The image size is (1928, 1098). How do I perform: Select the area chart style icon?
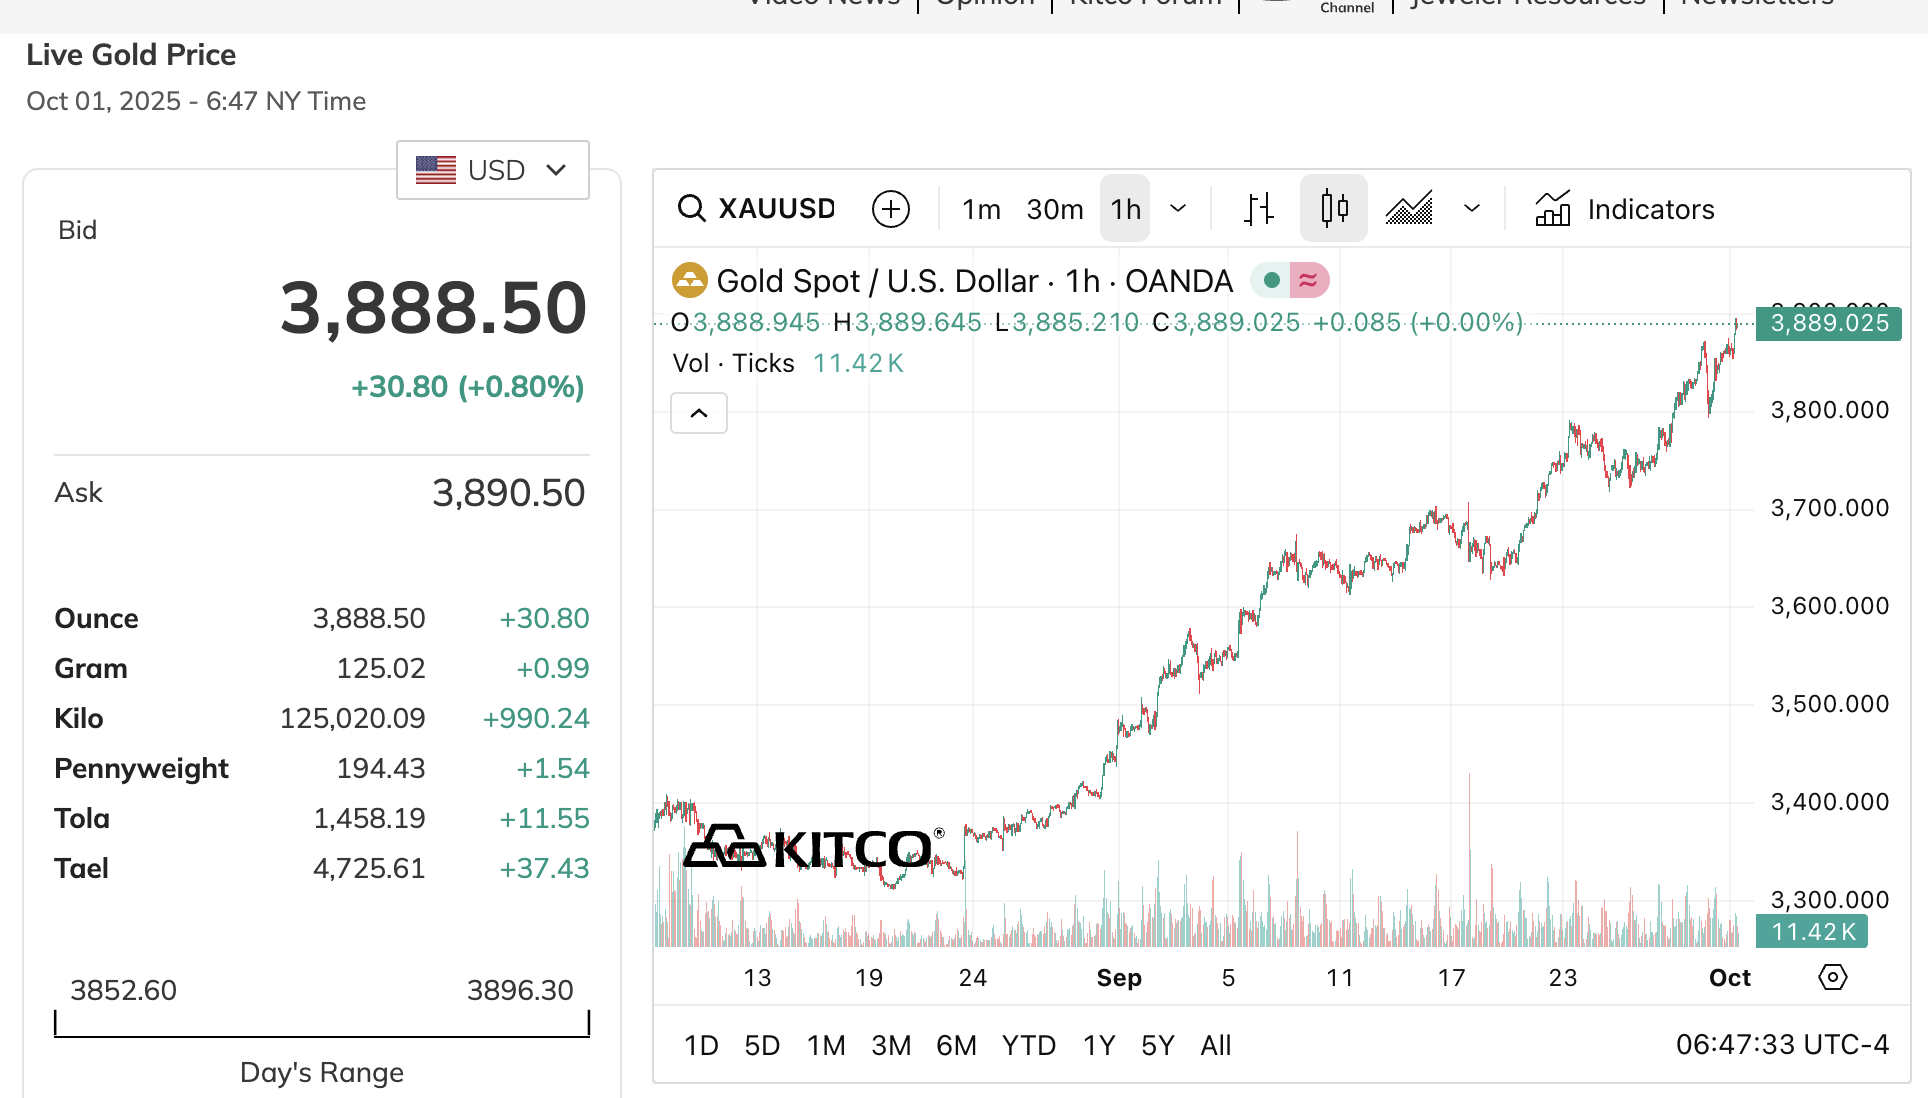[x=1409, y=209]
